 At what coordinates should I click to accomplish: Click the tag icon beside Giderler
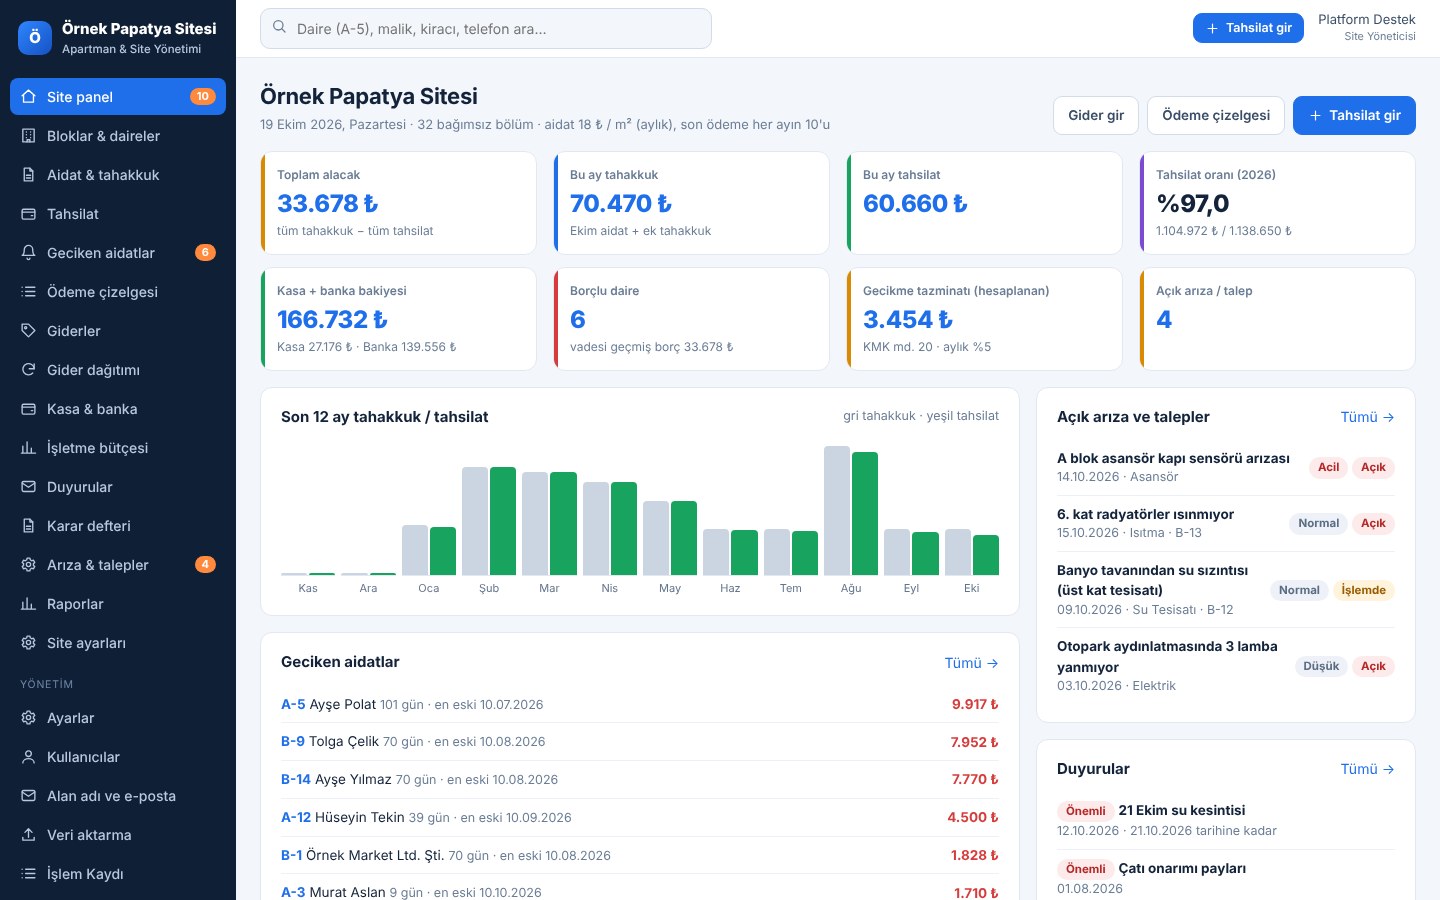(x=28, y=331)
